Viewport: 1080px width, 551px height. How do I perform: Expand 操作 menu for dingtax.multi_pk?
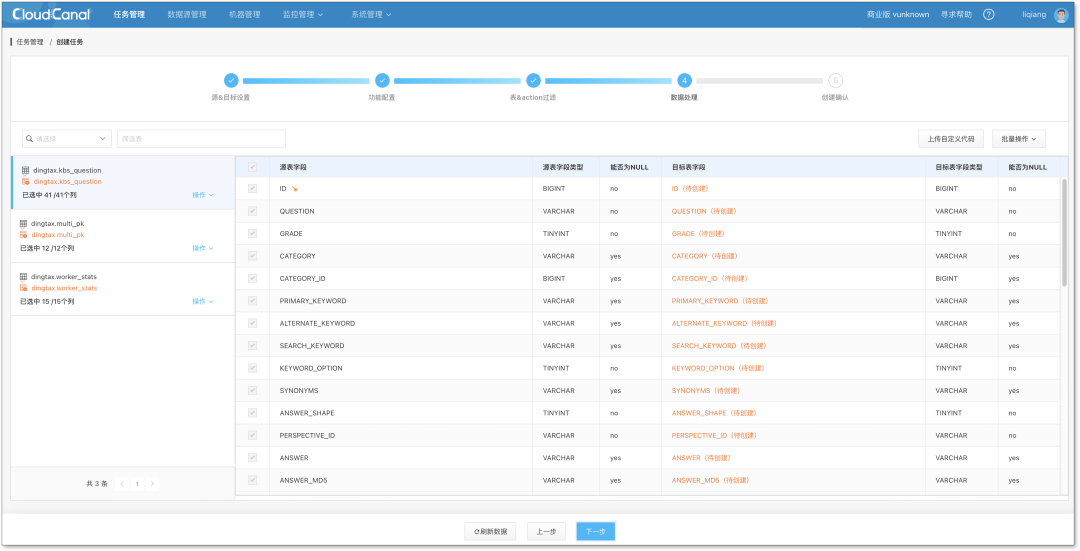click(202, 249)
